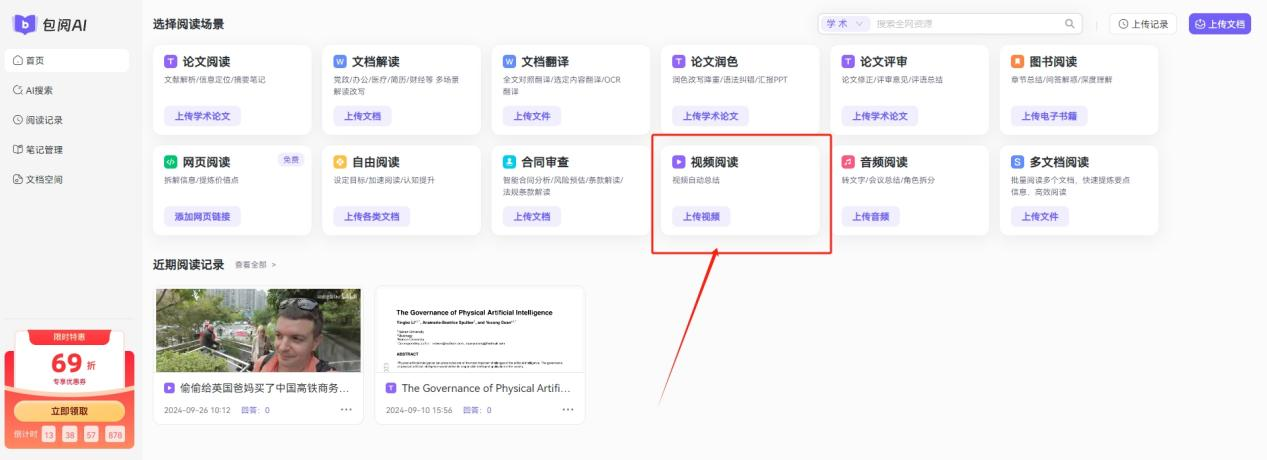Viewport: 1267px width, 460px height.
Task: Click the orange book icon beside 图书阅读
Action: click(x=1017, y=61)
